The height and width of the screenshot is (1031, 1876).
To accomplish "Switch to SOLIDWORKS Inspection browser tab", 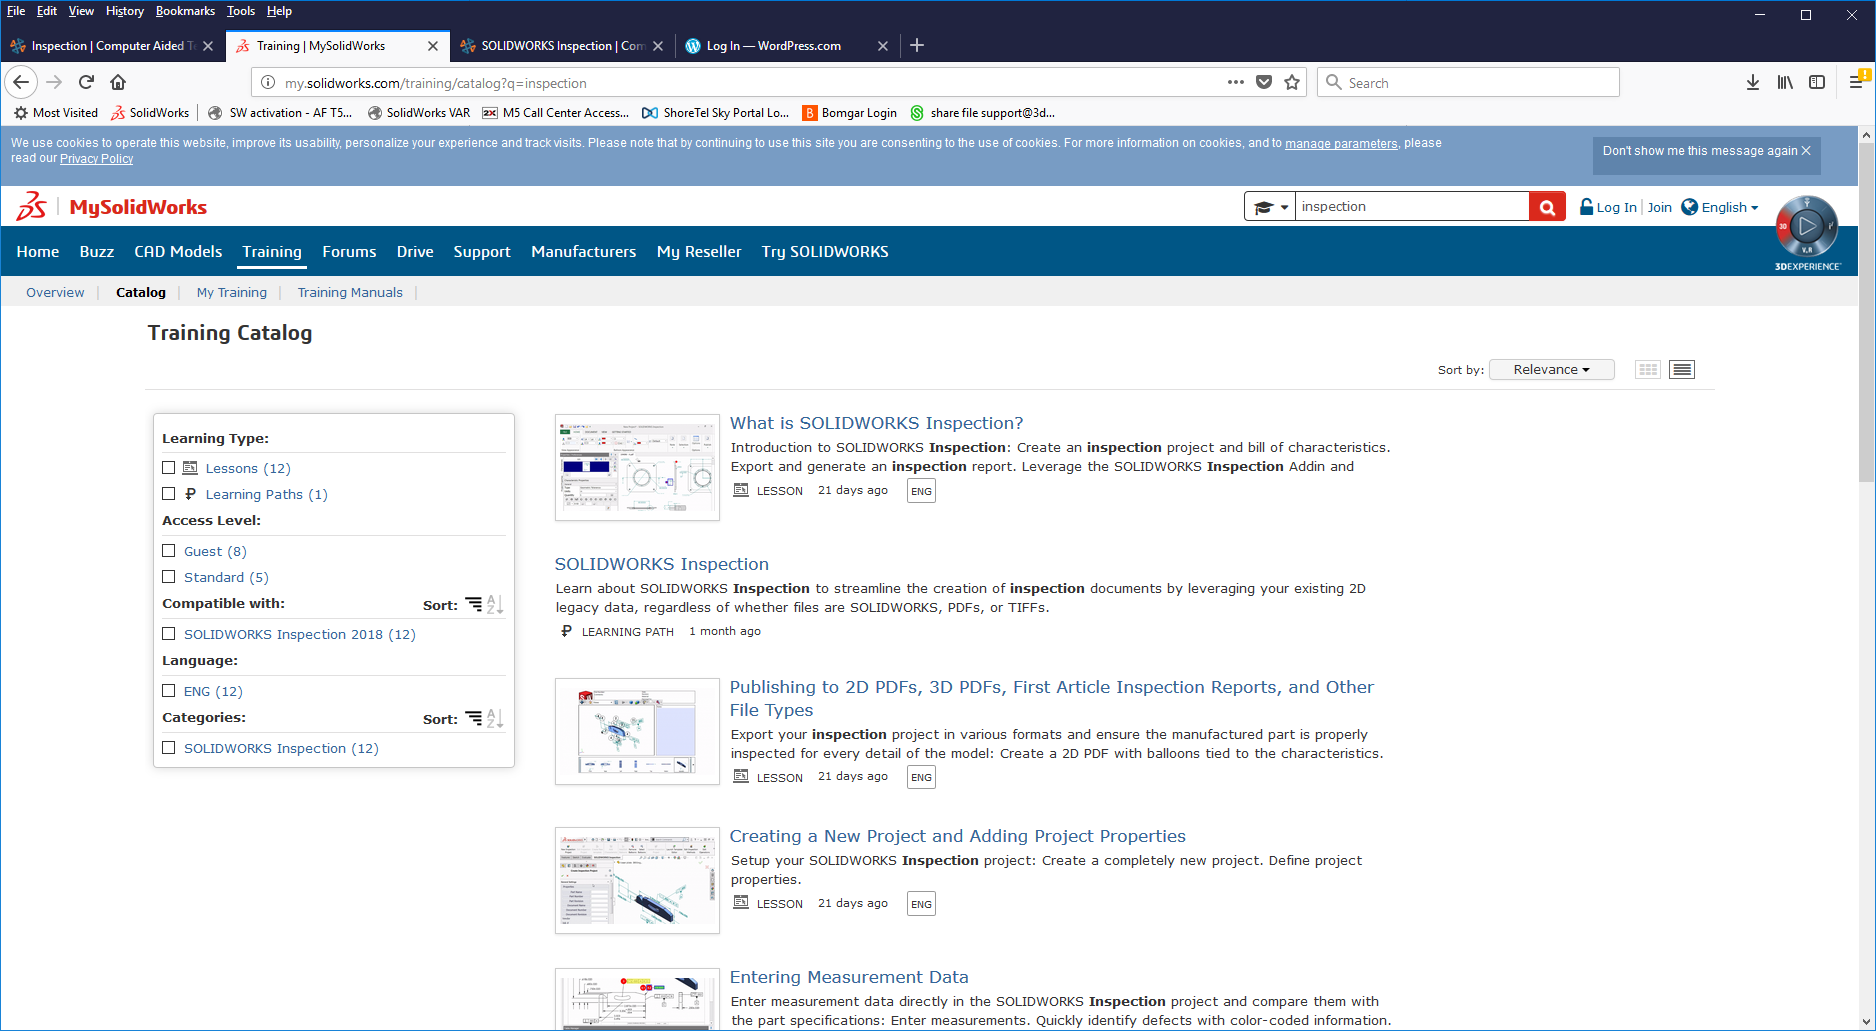I will point(562,46).
